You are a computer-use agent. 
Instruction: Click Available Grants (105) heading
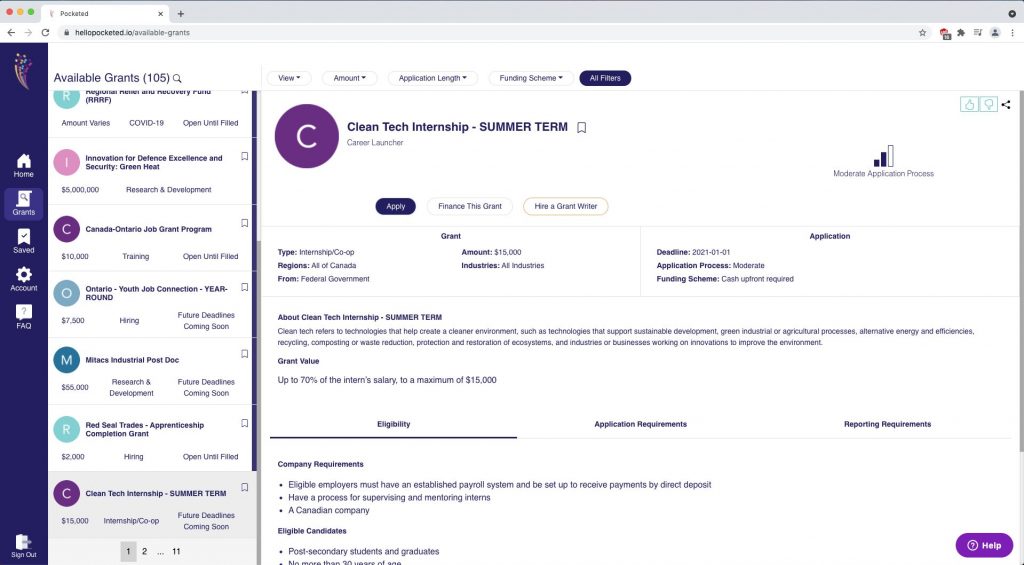click(x=112, y=78)
